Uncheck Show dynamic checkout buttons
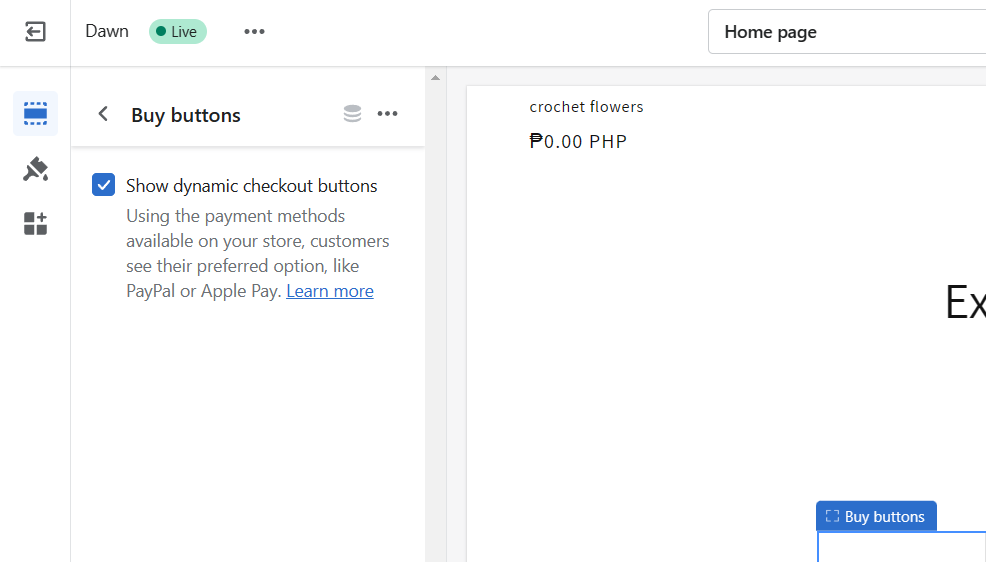Viewport: 986px width, 562px height. point(103,185)
